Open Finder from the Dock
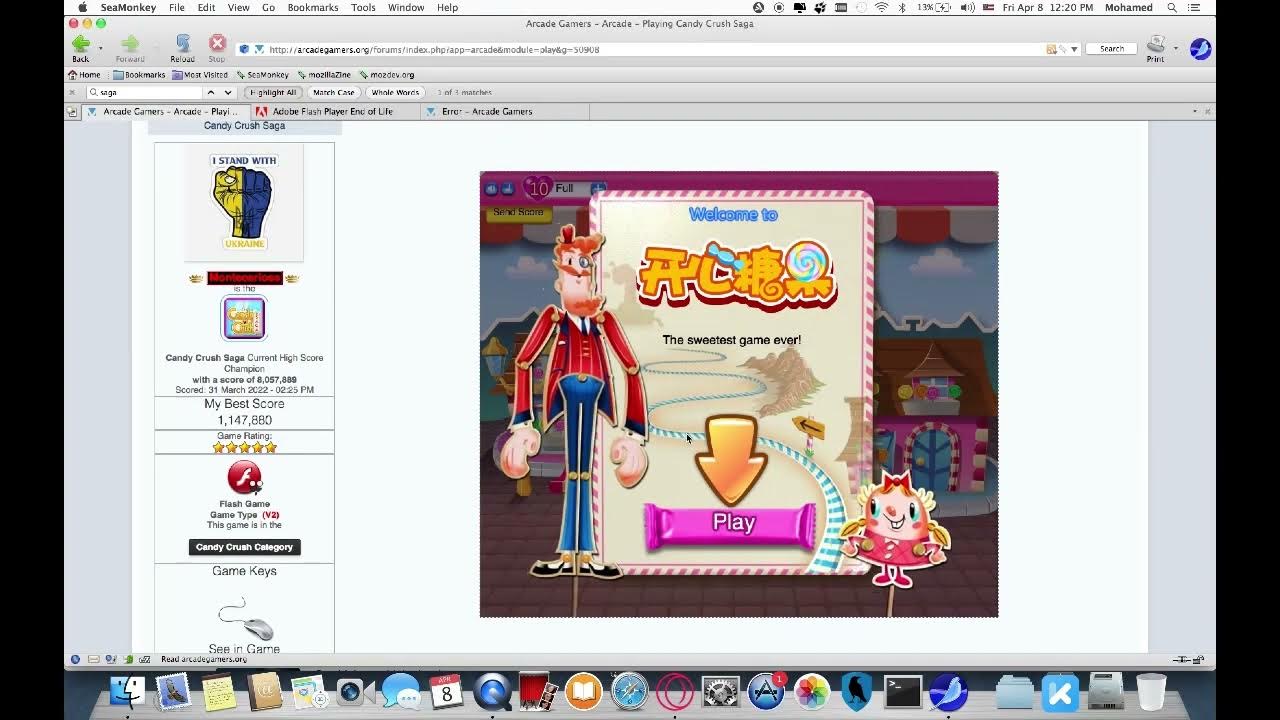This screenshot has height=720, width=1280. [127, 692]
